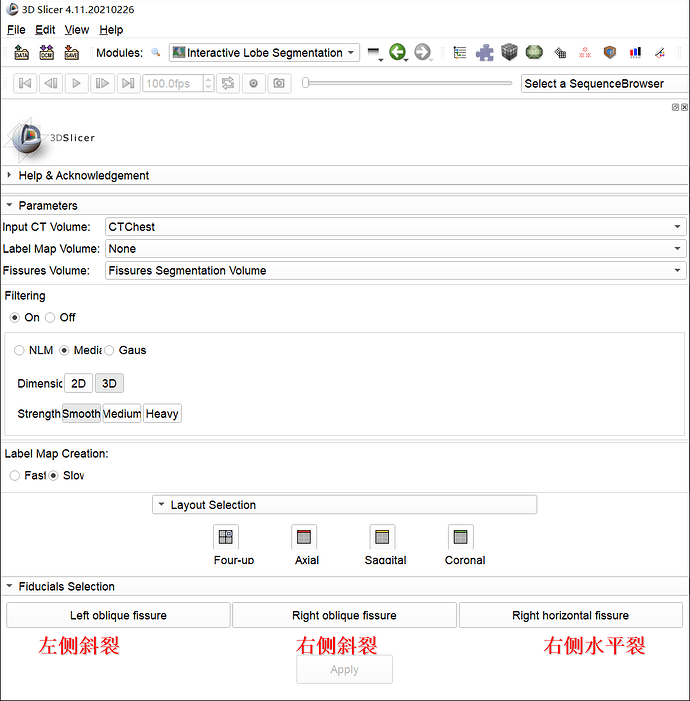Click the Load DATA toolbar icon
The width and height of the screenshot is (690, 701).
(21, 53)
